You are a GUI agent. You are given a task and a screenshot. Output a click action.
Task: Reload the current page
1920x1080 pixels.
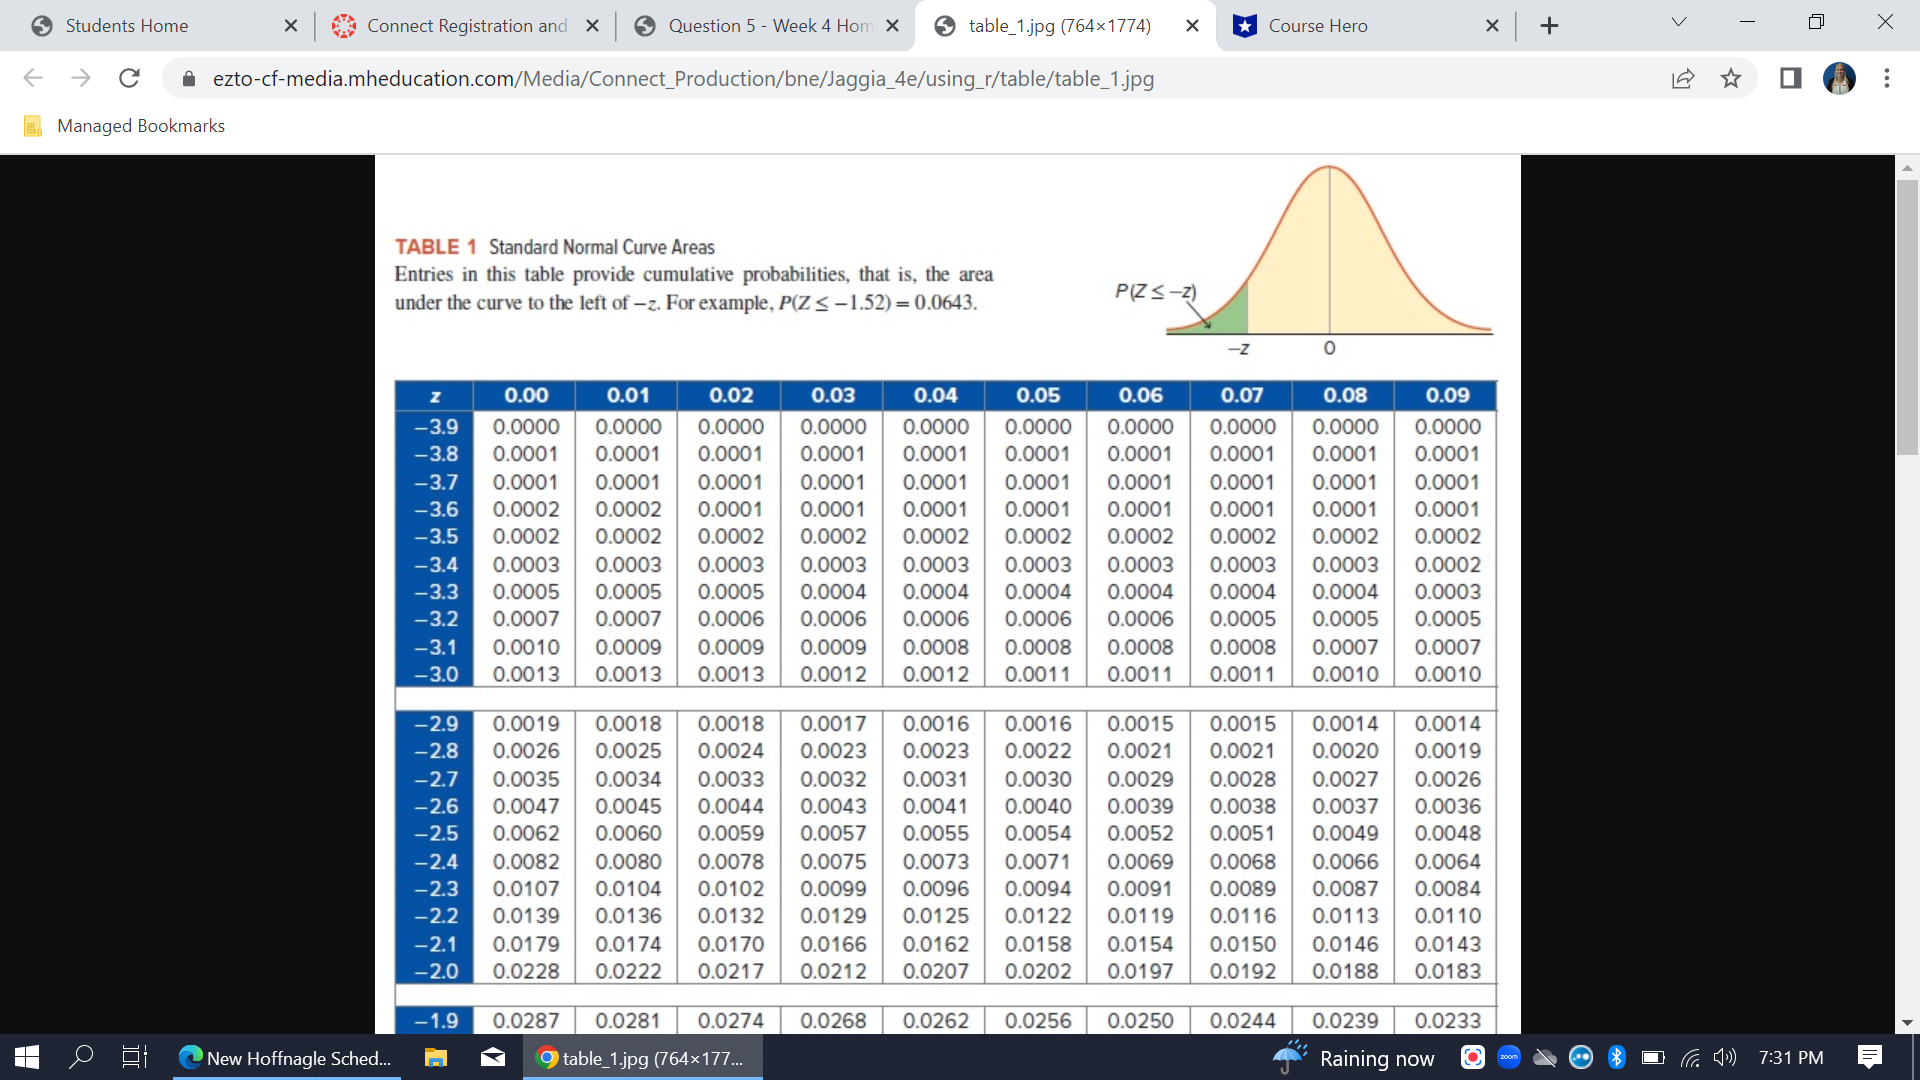(129, 78)
